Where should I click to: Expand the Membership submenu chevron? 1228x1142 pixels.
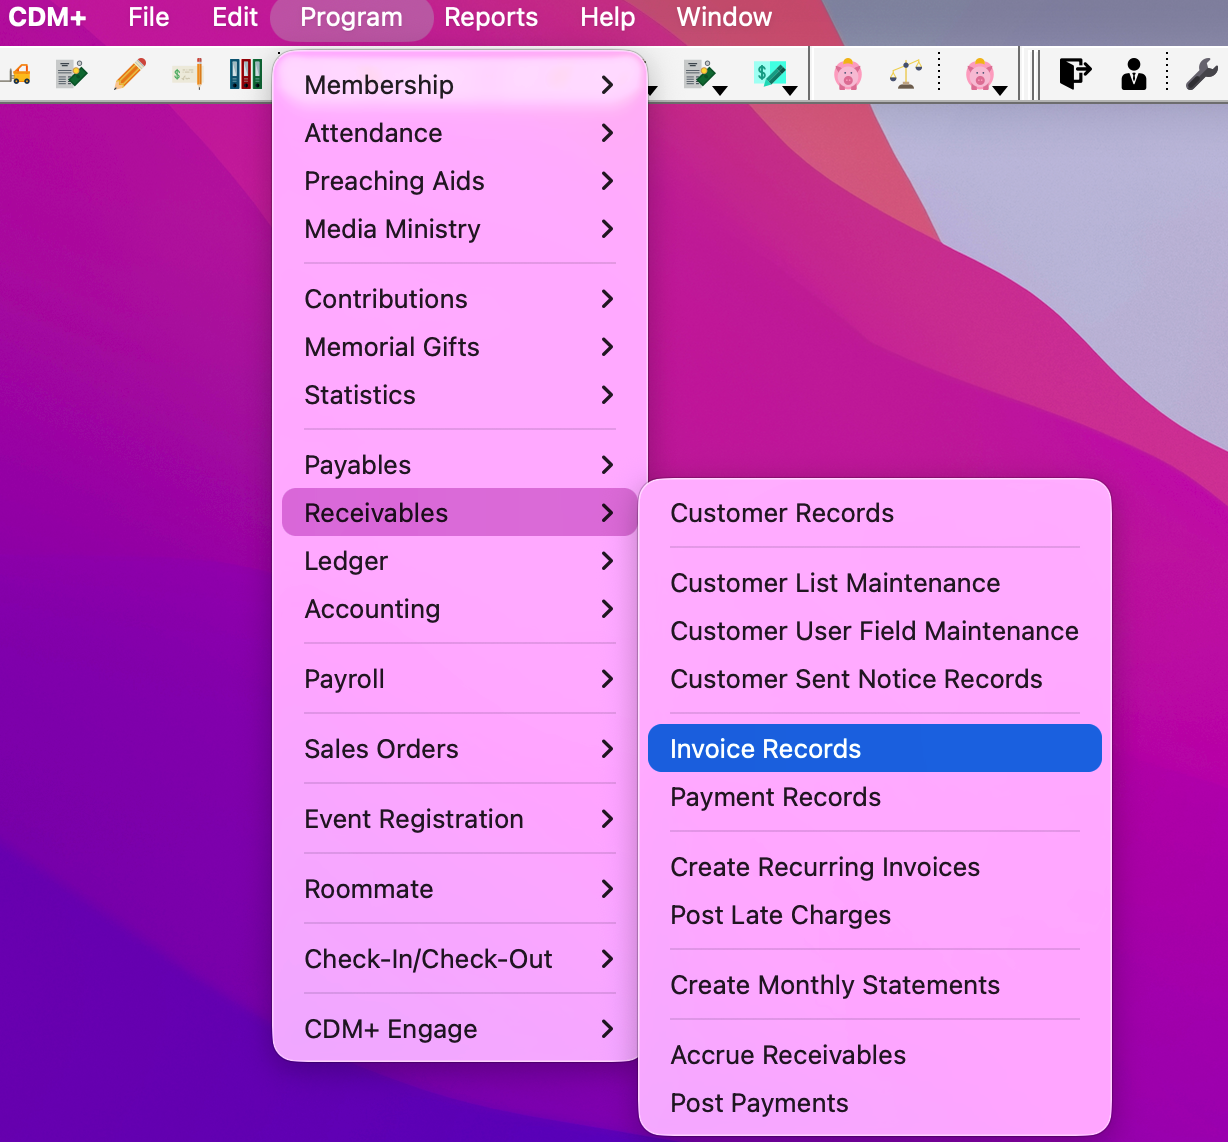click(x=607, y=85)
